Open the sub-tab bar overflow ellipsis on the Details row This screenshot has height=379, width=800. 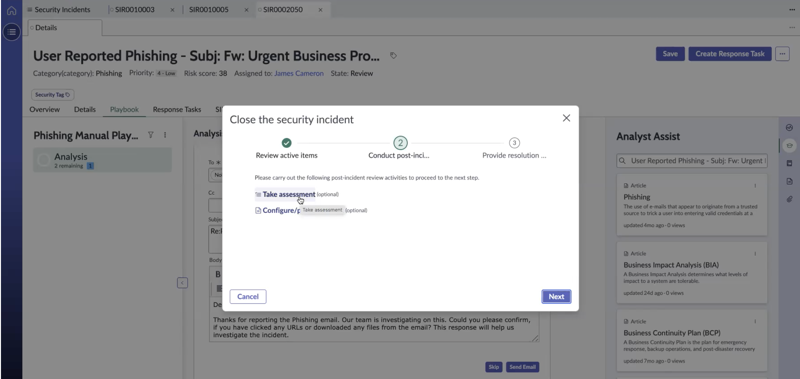(x=792, y=28)
